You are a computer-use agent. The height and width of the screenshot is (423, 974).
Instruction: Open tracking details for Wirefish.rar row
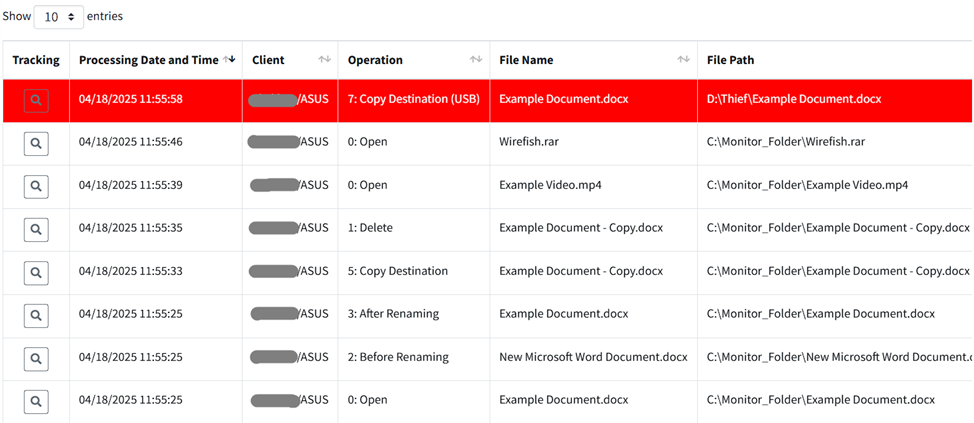(36, 143)
